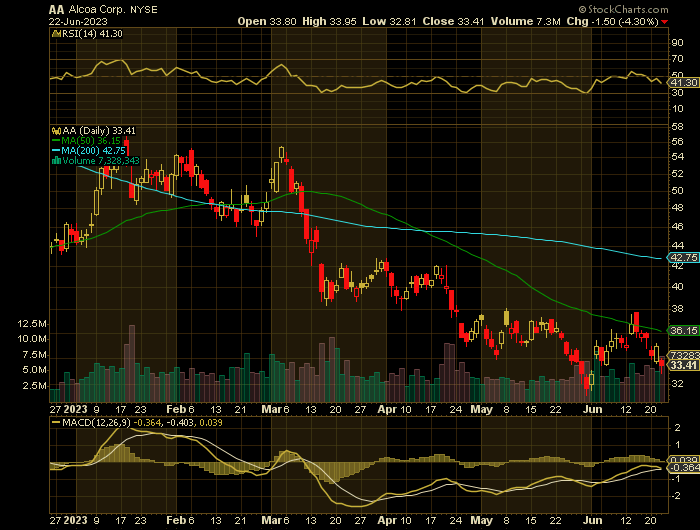This screenshot has height=530, width=700.
Task: Click the Feb label under the price chart
Action: click(x=176, y=409)
